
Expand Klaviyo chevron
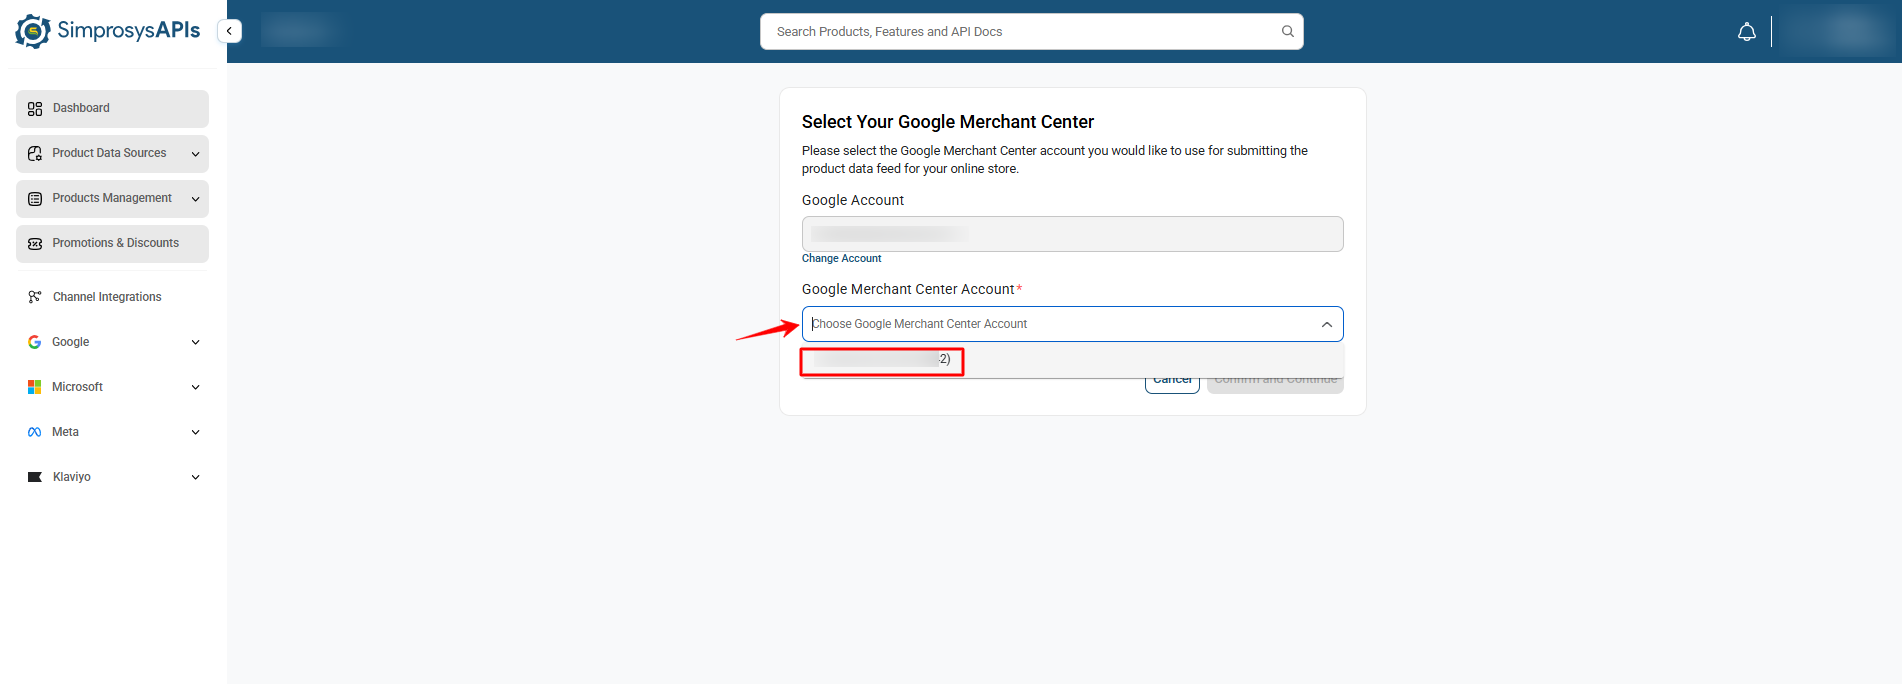pyautogui.click(x=195, y=477)
